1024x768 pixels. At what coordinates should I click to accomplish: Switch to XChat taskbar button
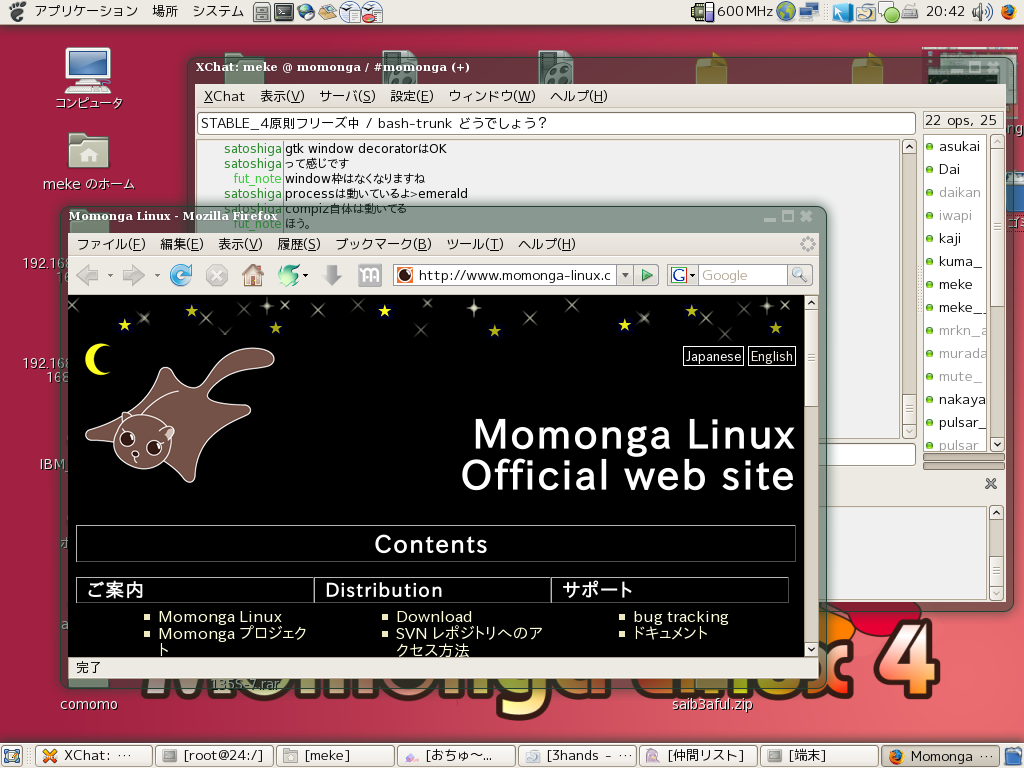click(x=93, y=756)
